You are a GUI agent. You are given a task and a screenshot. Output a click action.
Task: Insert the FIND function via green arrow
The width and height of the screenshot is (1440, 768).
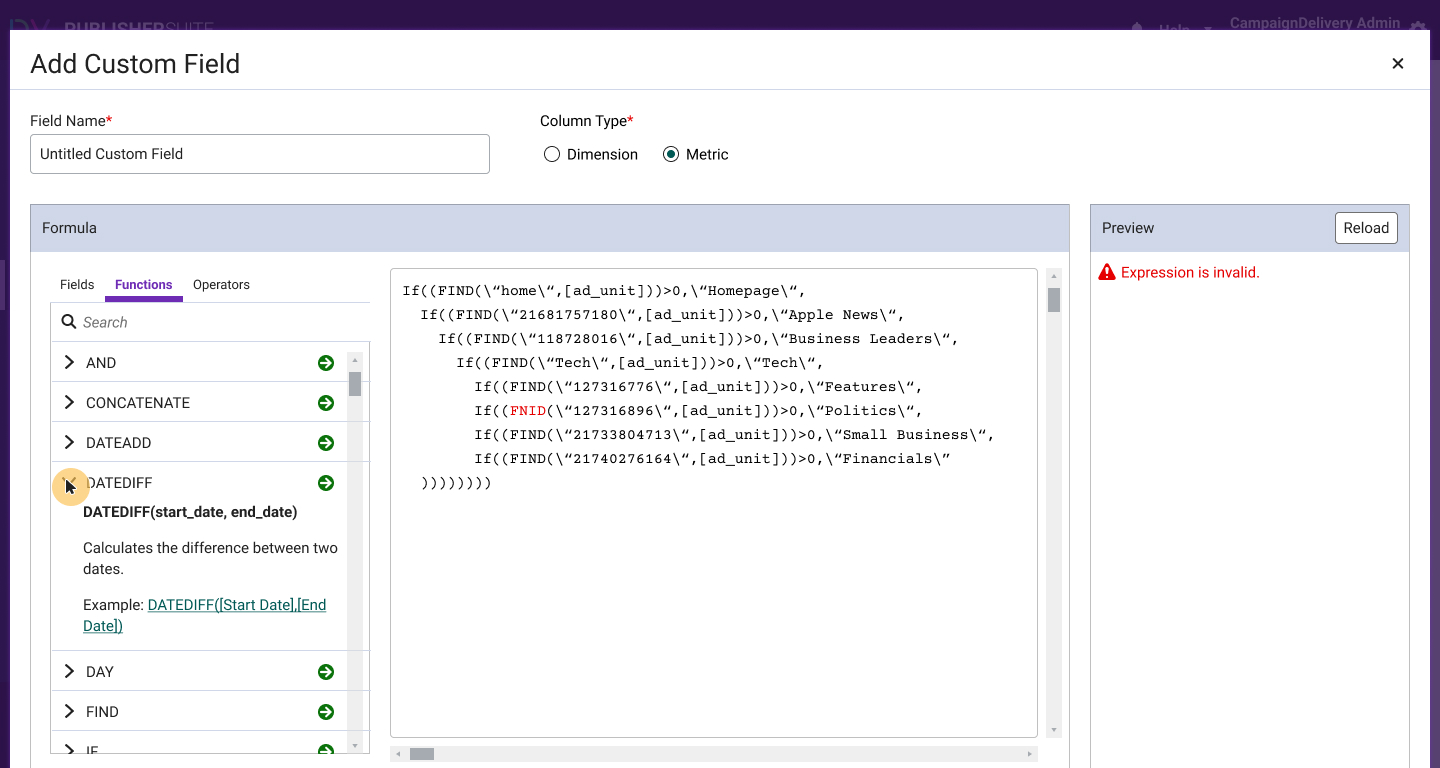click(x=325, y=711)
